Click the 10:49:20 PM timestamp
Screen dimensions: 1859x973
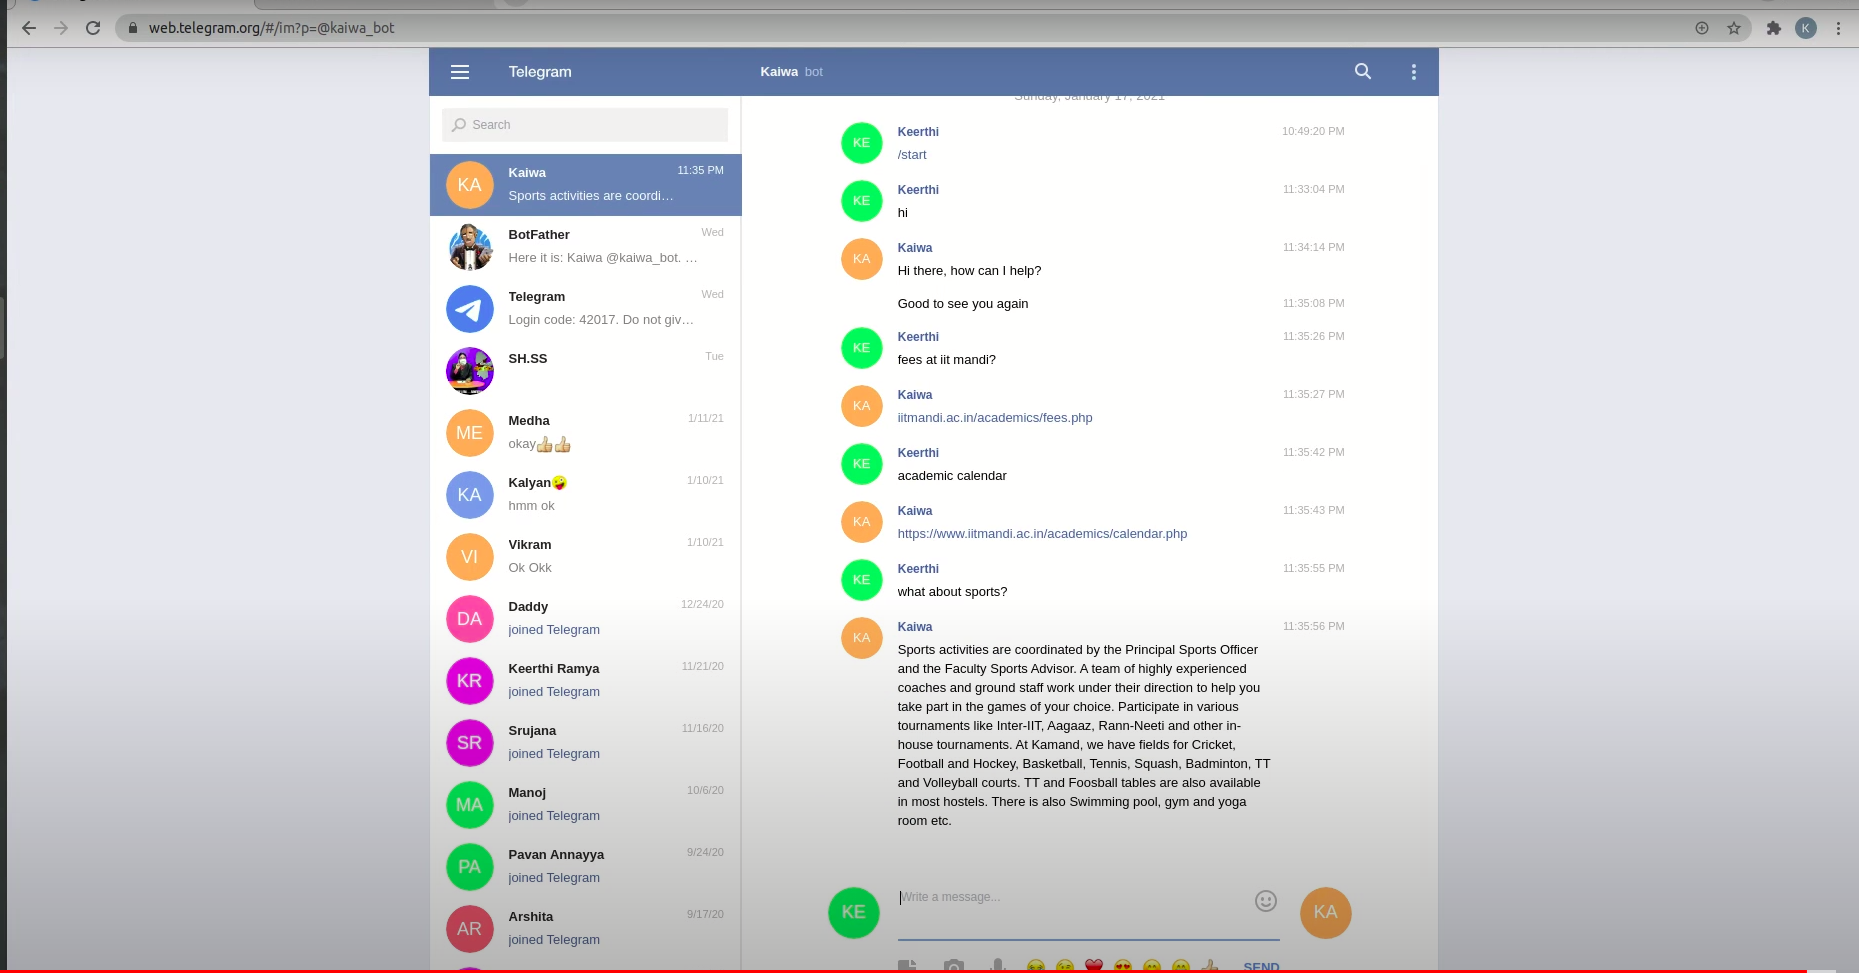tap(1313, 131)
